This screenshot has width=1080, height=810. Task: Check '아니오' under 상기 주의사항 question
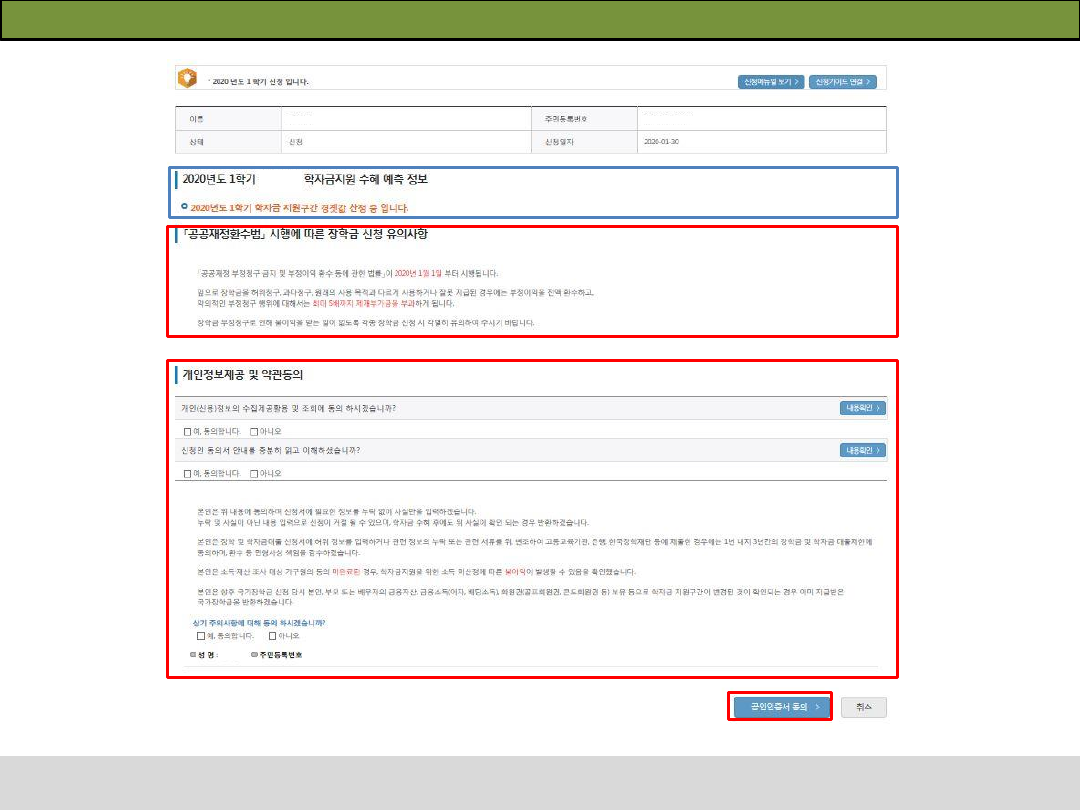(x=273, y=635)
